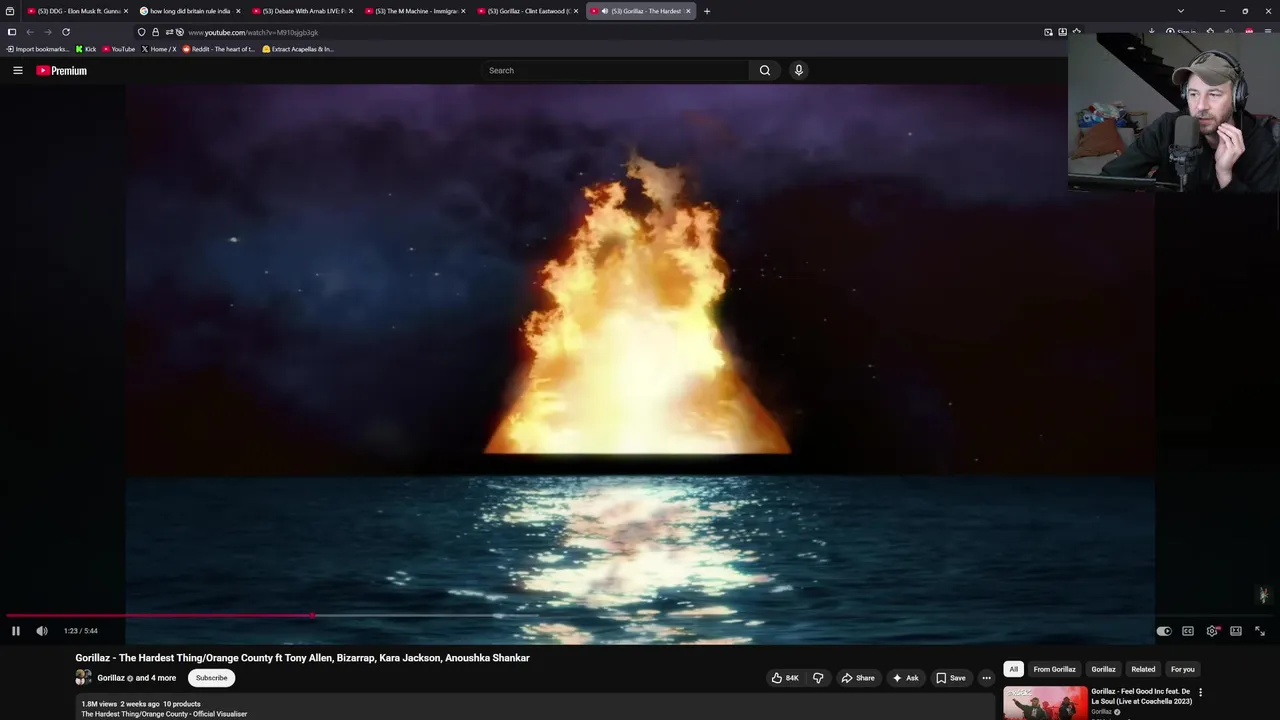Open the YouTube hamburger guide menu
This screenshot has width=1280, height=720.
(18, 70)
